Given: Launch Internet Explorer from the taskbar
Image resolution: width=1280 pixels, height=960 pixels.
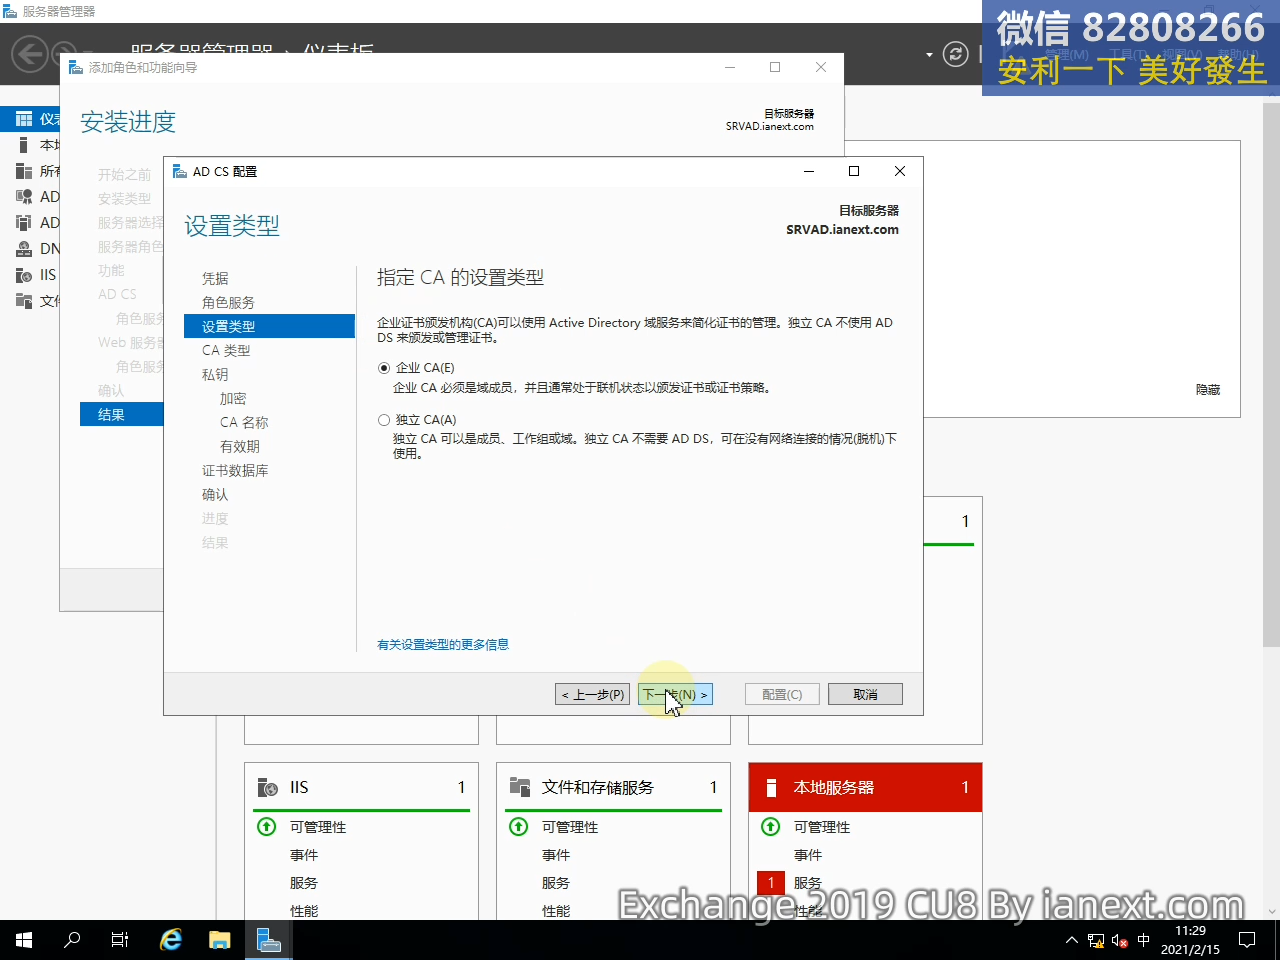Looking at the screenshot, I should (171, 940).
